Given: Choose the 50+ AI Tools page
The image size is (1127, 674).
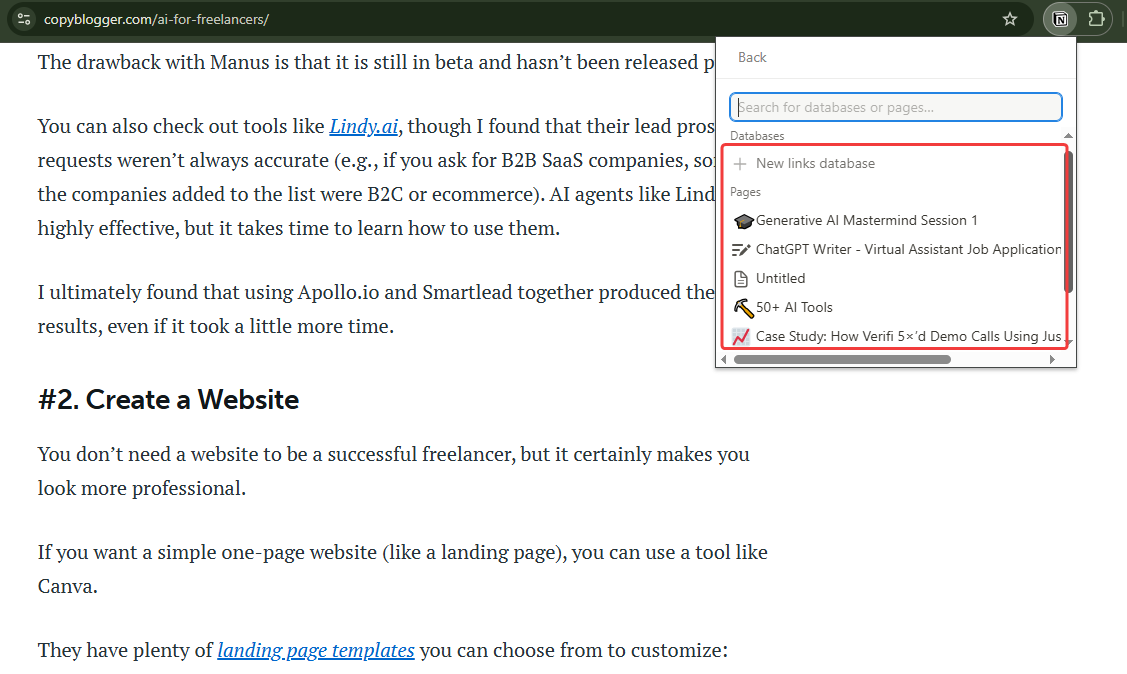Looking at the screenshot, I should [794, 308].
